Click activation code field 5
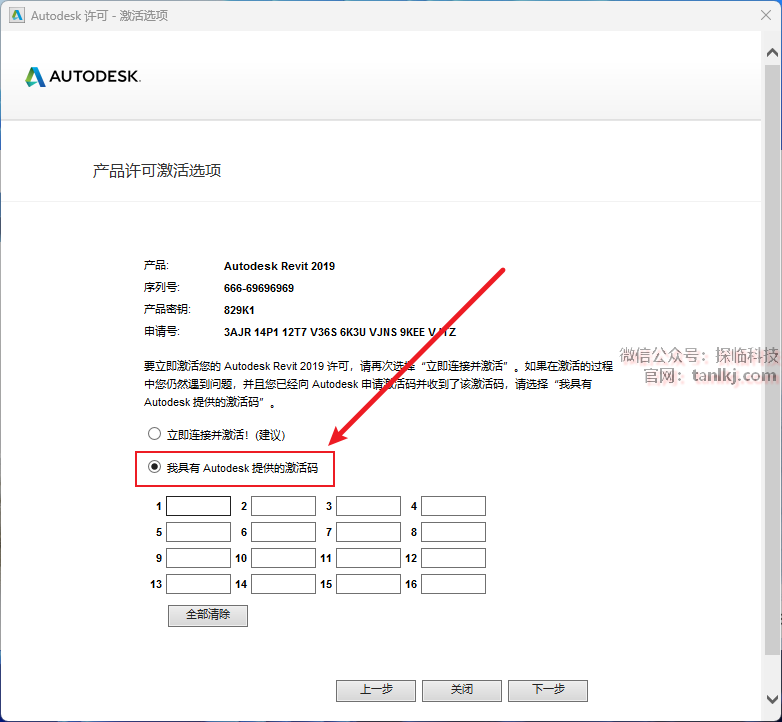The image size is (782, 722). click(198, 532)
